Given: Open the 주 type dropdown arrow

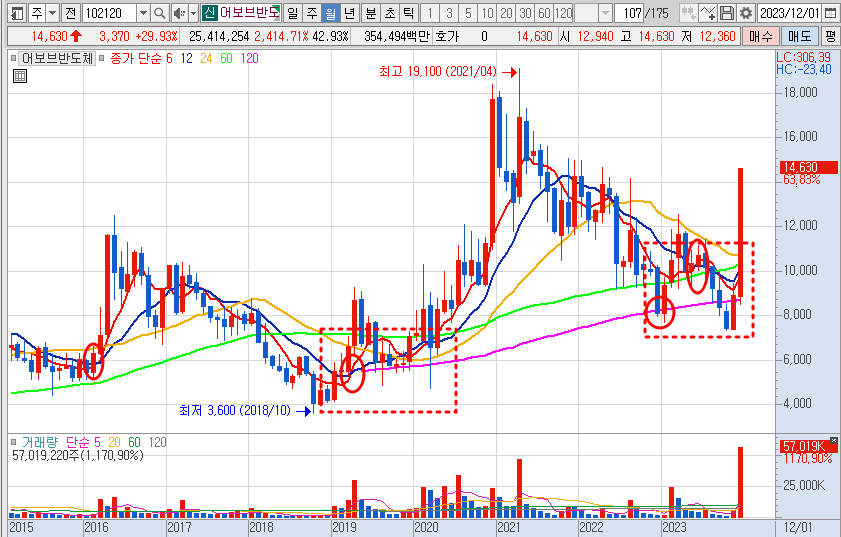Looking at the screenshot, I should coord(53,13).
